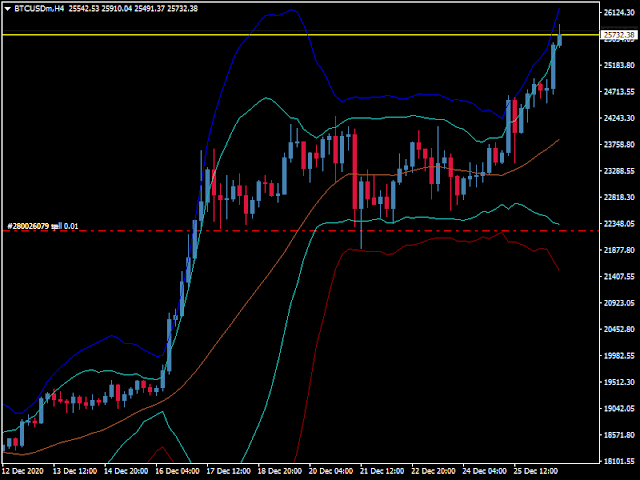Click price scale value 20452.80
Screen dimensions: 640x480
coord(619,329)
